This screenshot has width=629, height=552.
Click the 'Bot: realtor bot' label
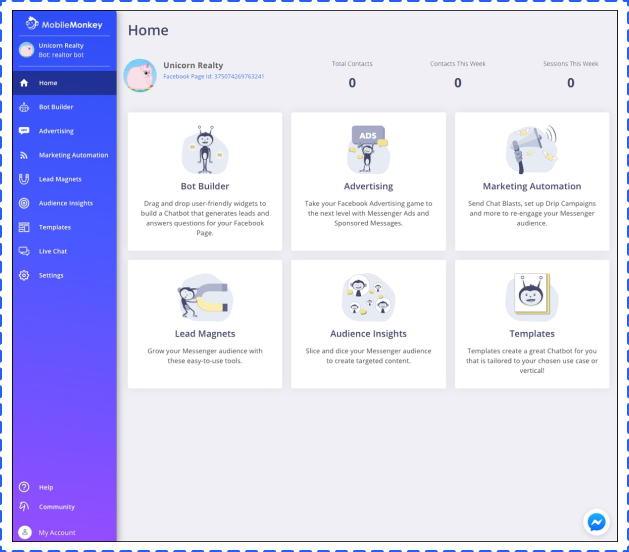(x=61, y=55)
